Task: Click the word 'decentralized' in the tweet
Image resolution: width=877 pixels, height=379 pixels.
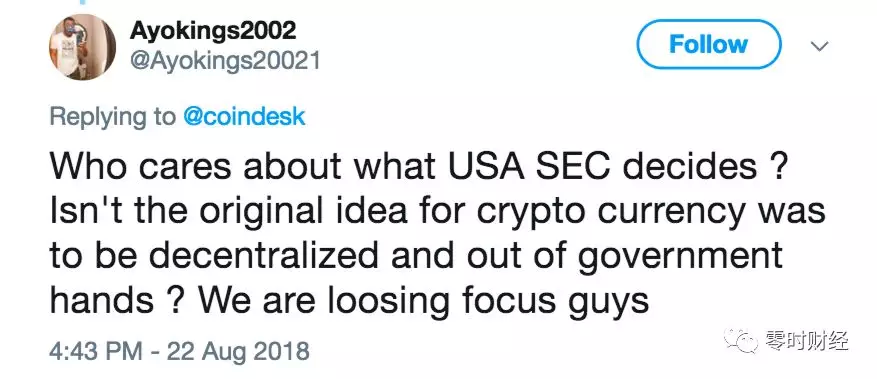Action: click(262, 255)
